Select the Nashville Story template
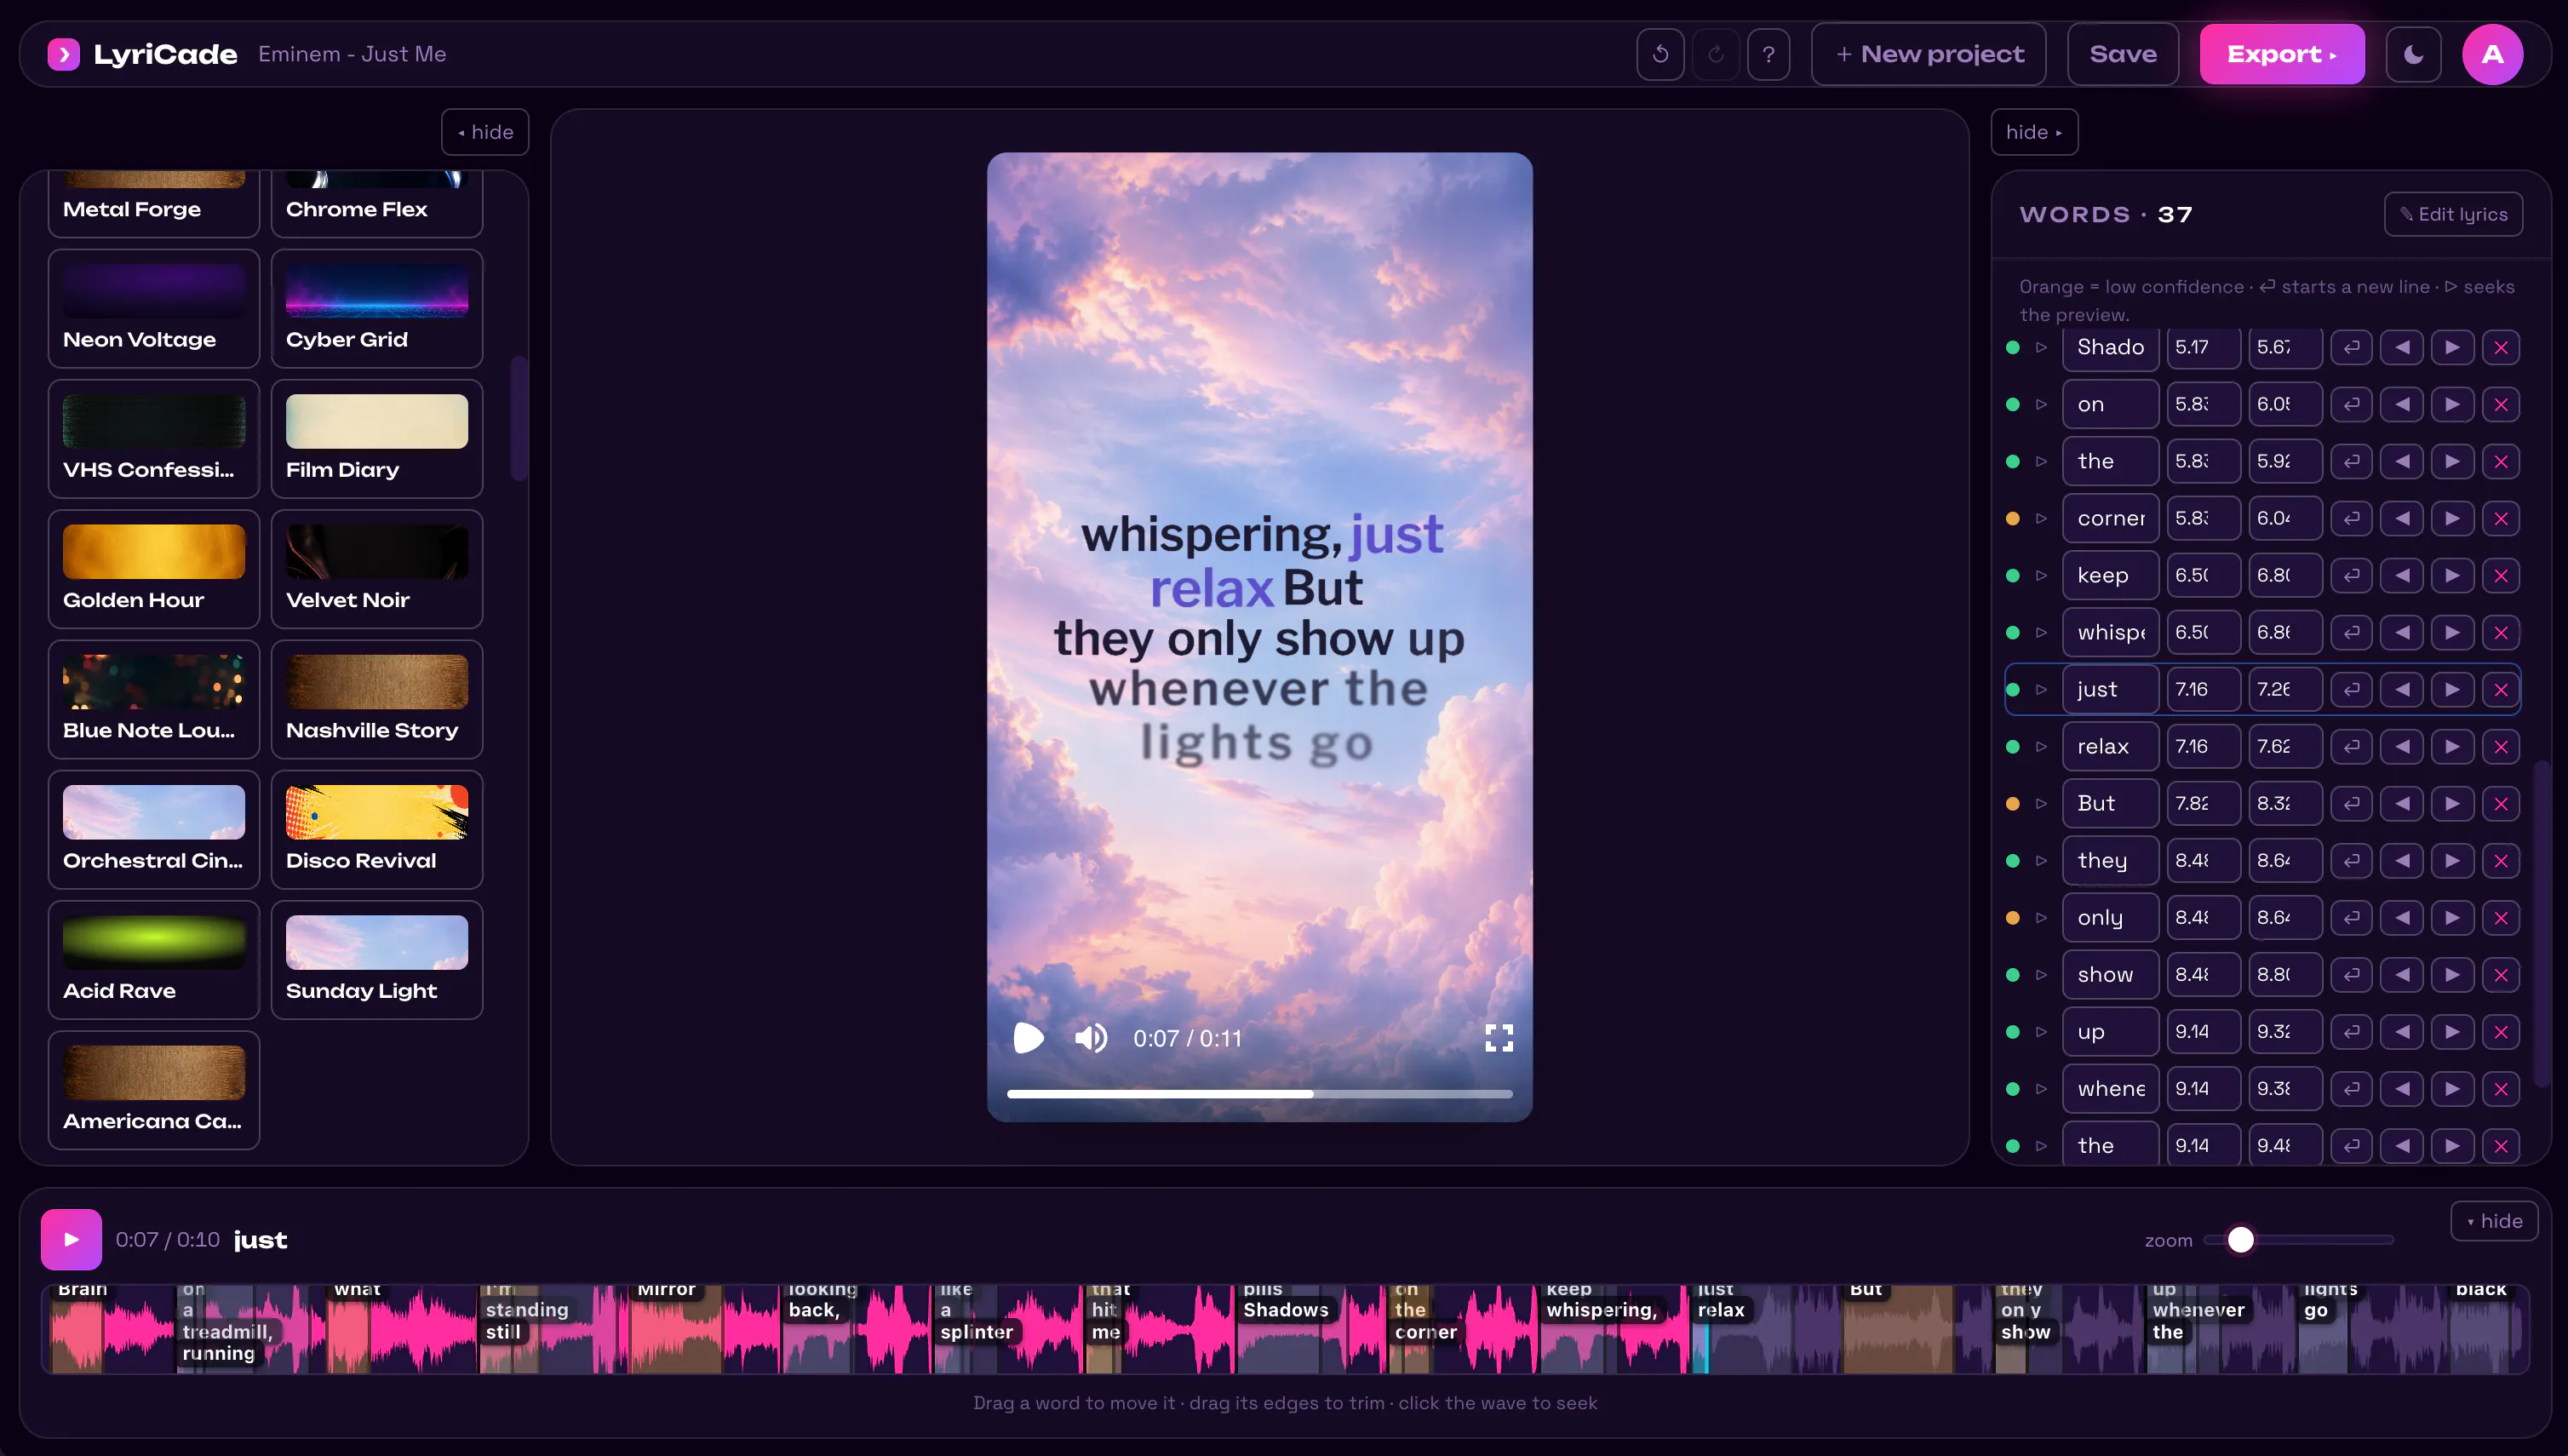 (377, 699)
